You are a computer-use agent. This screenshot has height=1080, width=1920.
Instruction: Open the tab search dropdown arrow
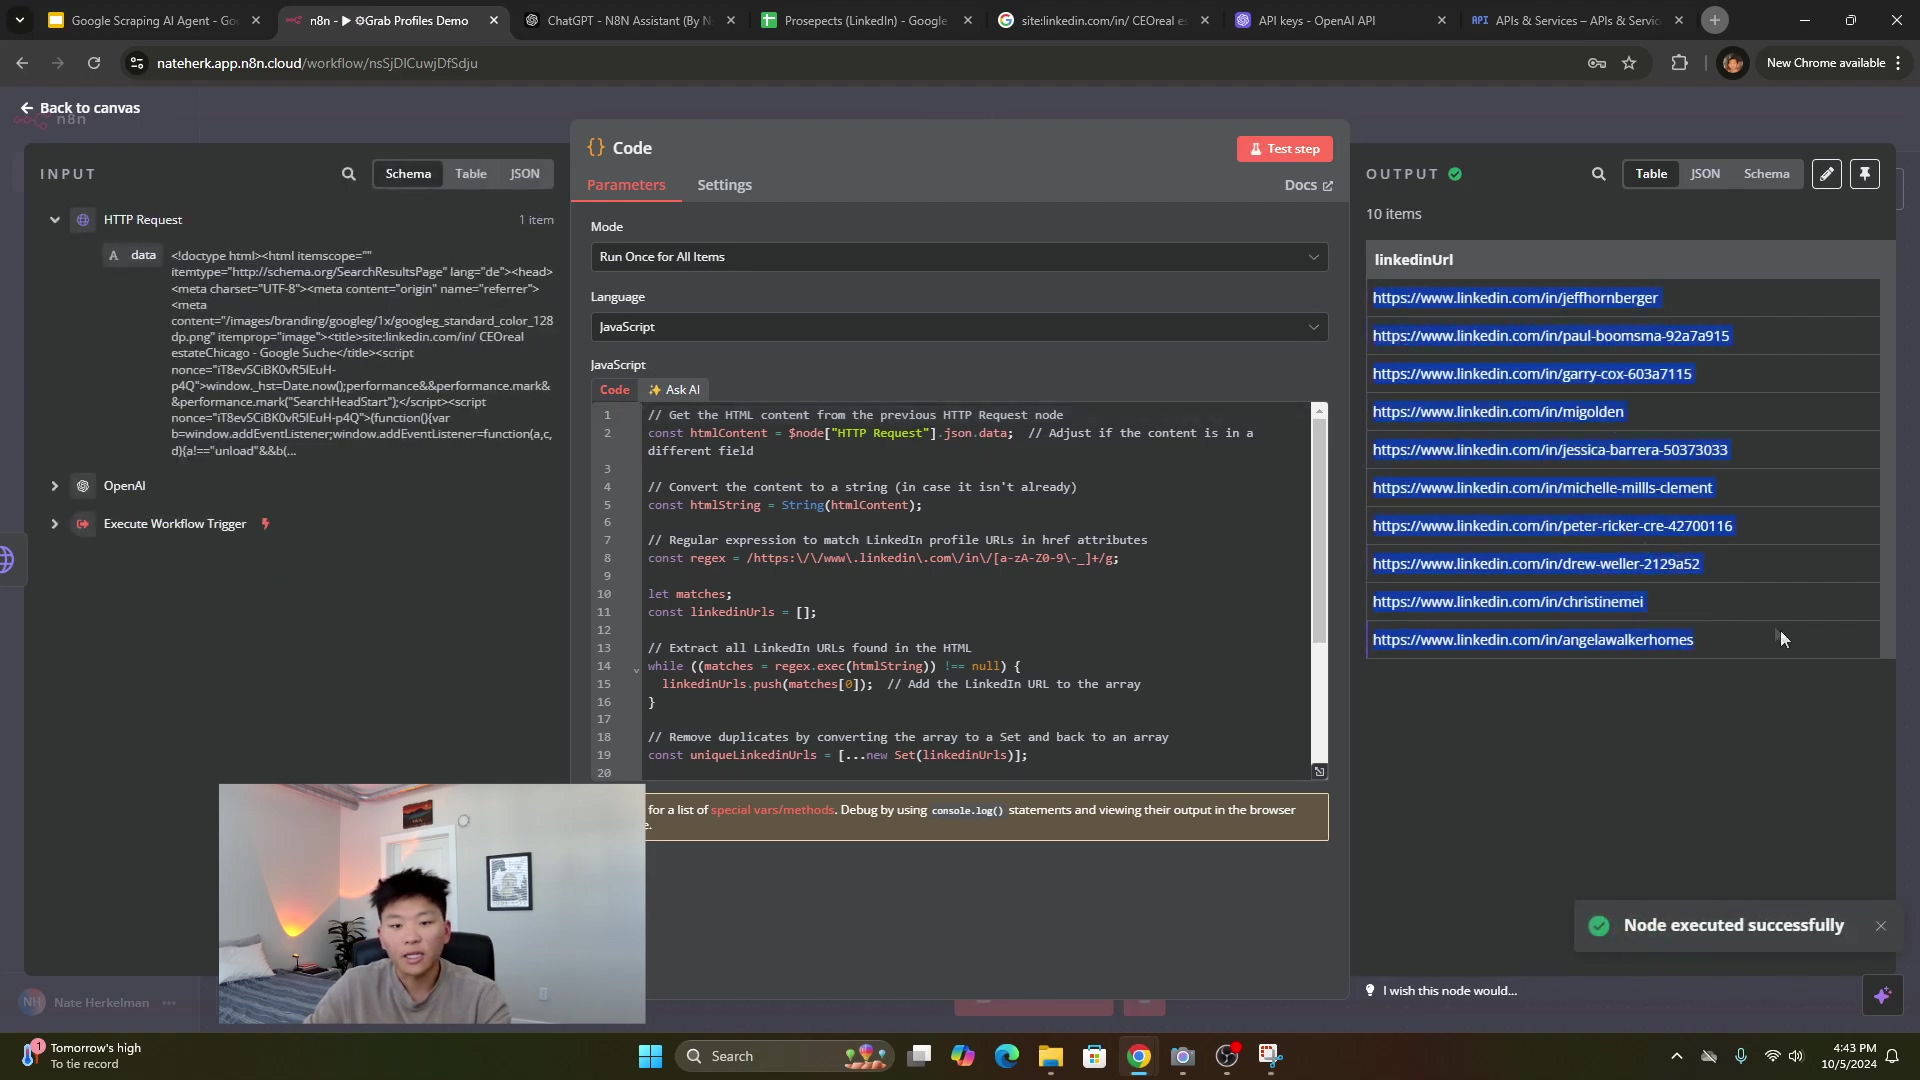[x=19, y=20]
